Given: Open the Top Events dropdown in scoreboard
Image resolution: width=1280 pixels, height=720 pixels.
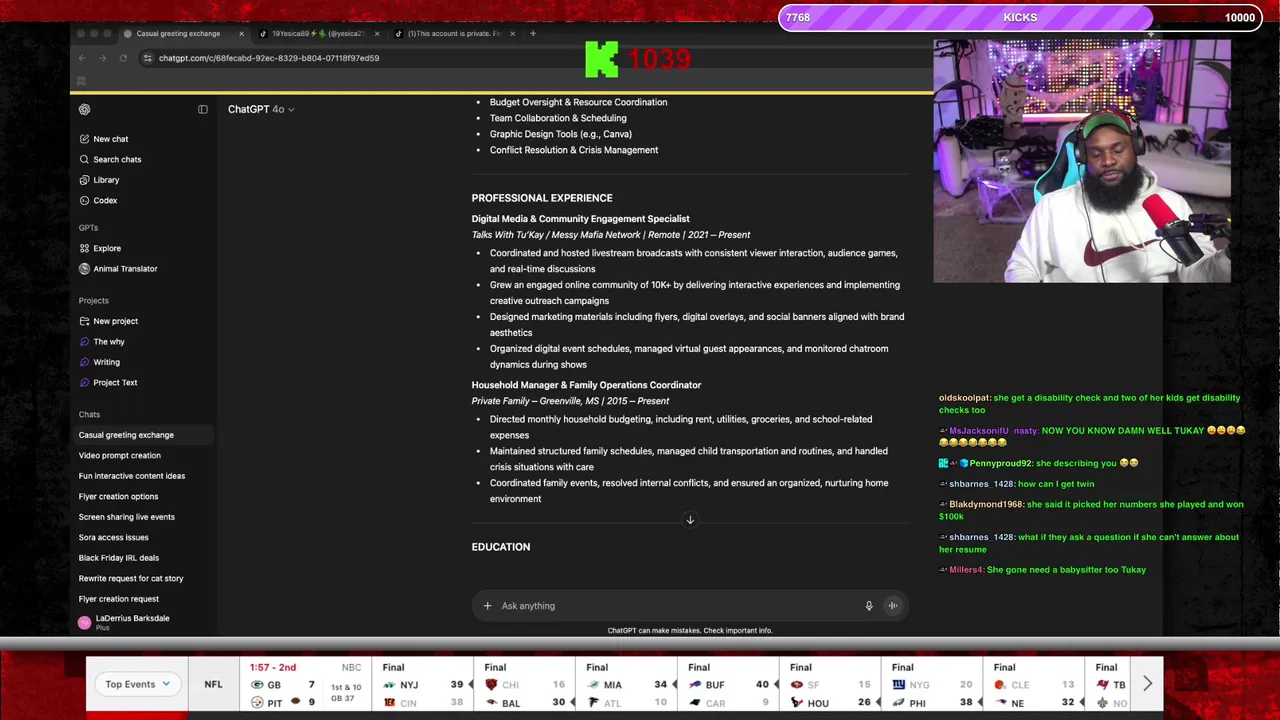Looking at the screenshot, I should pyautogui.click(x=138, y=684).
